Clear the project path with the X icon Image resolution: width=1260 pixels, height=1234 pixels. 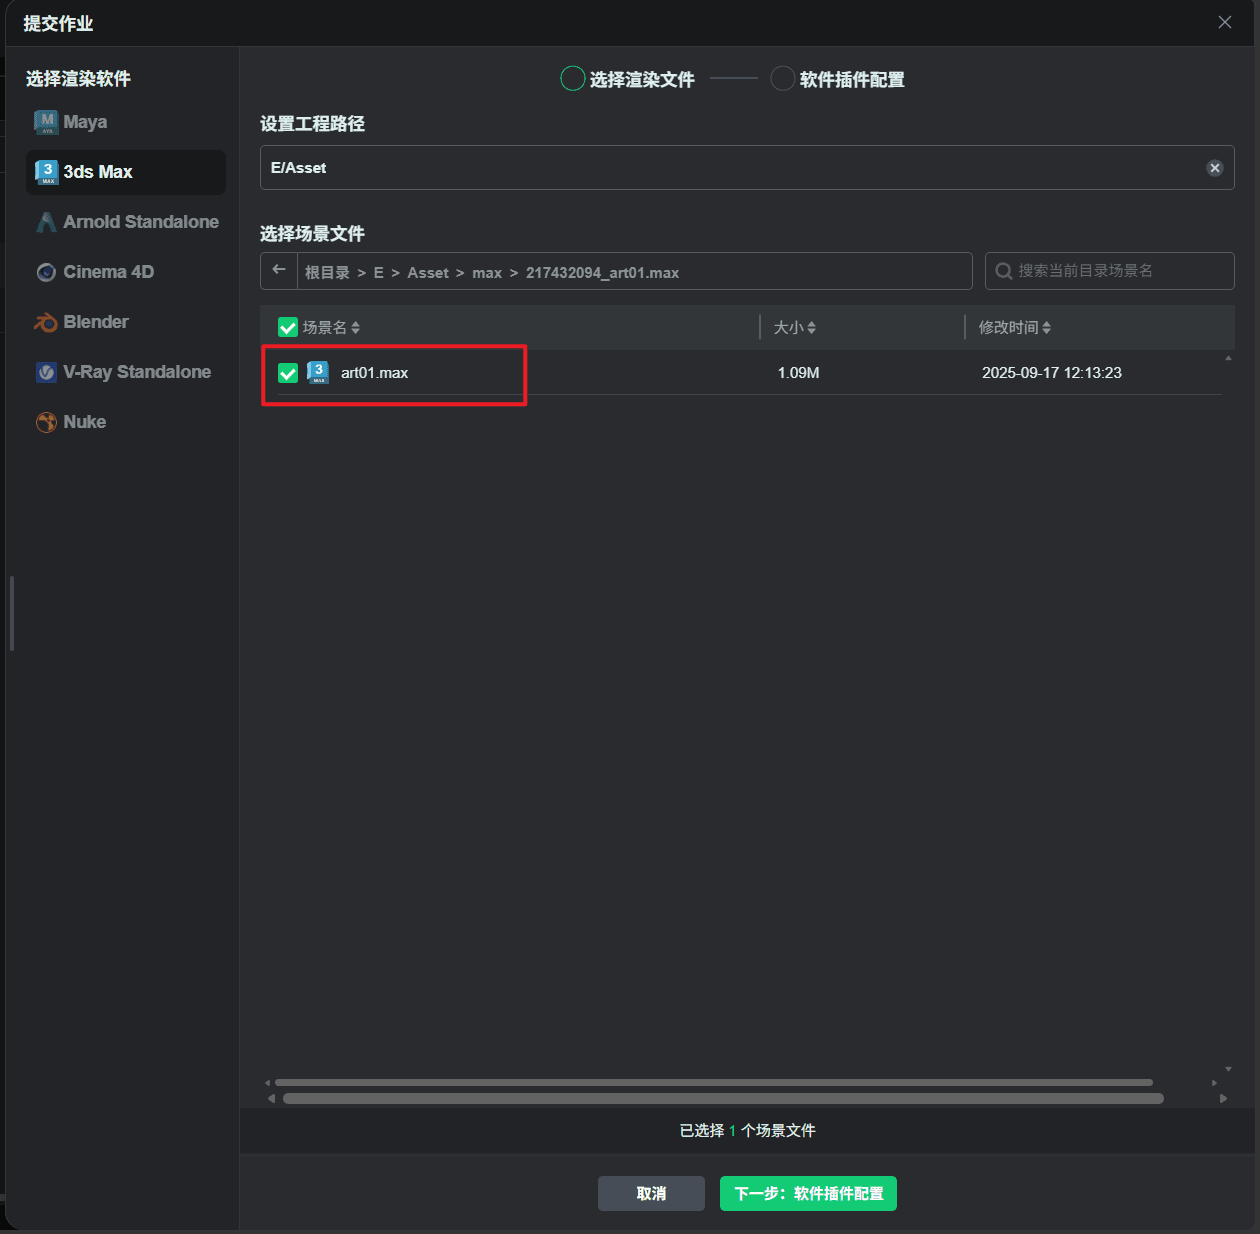point(1215,168)
